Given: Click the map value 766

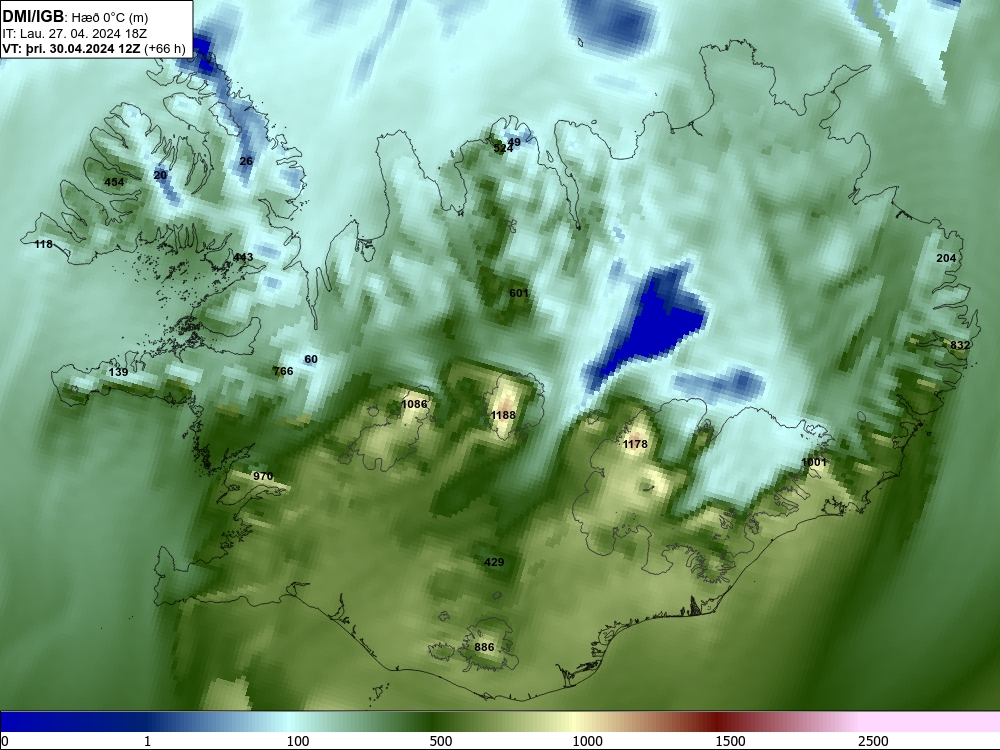Looking at the screenshot, I should point(283,371).
